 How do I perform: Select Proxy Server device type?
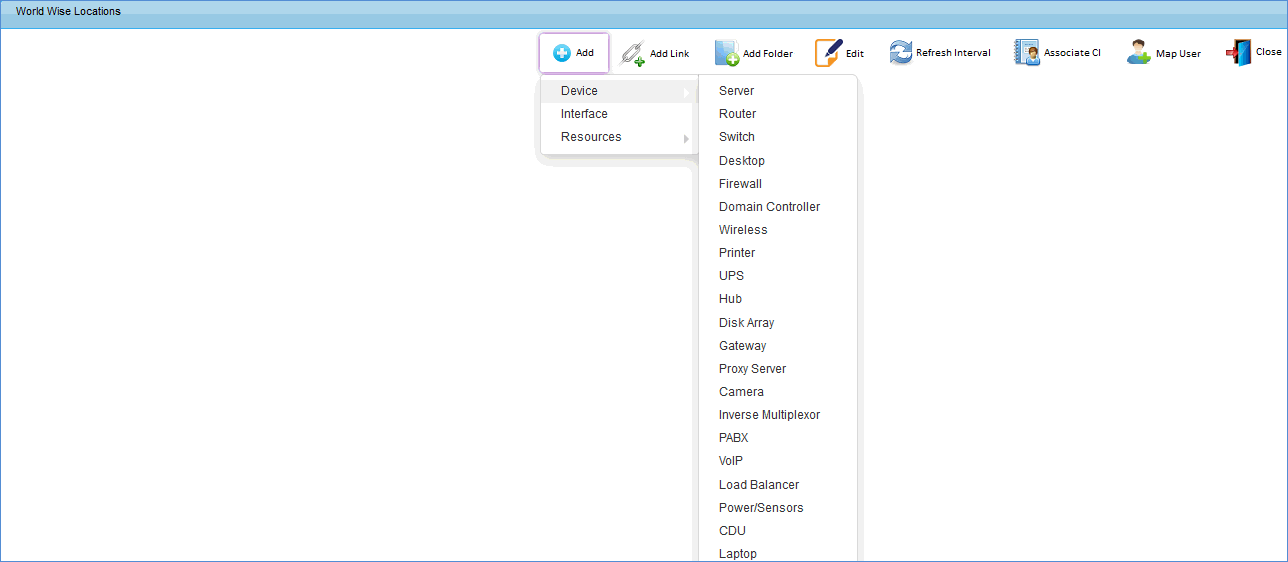click(752, 369)
